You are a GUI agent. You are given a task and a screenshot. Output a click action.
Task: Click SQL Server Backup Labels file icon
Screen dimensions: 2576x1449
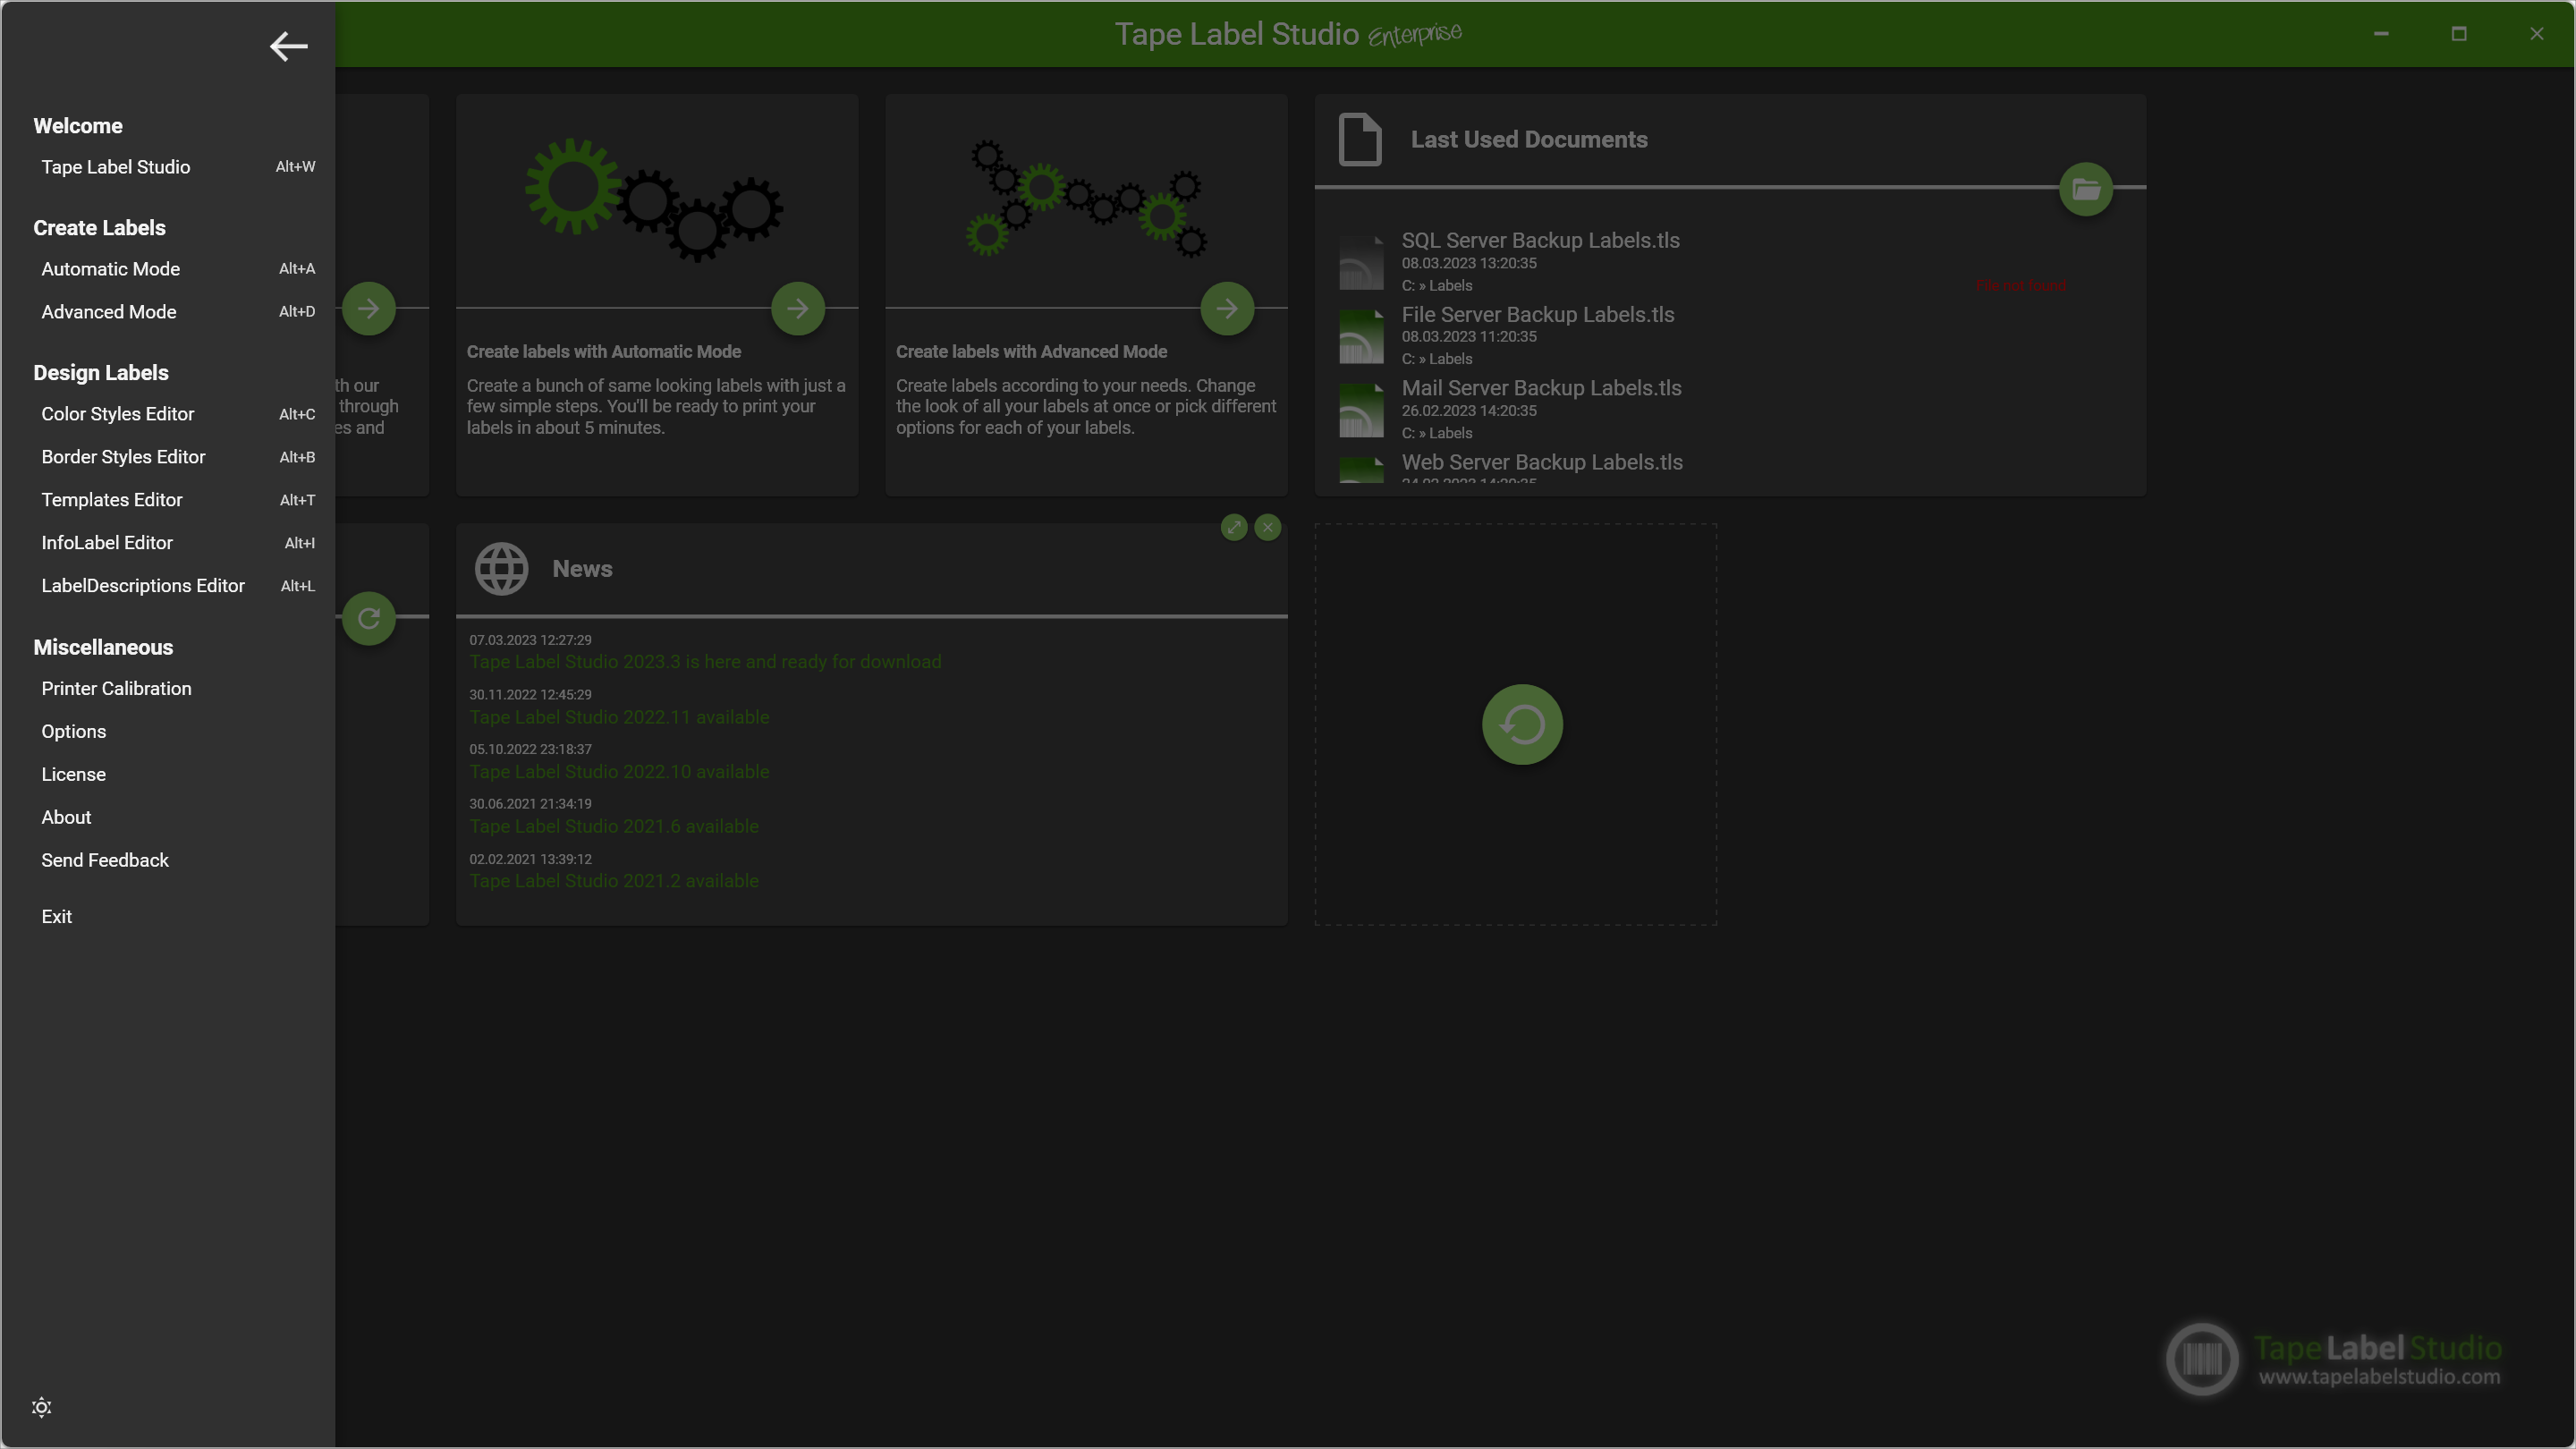point(1361,262)
